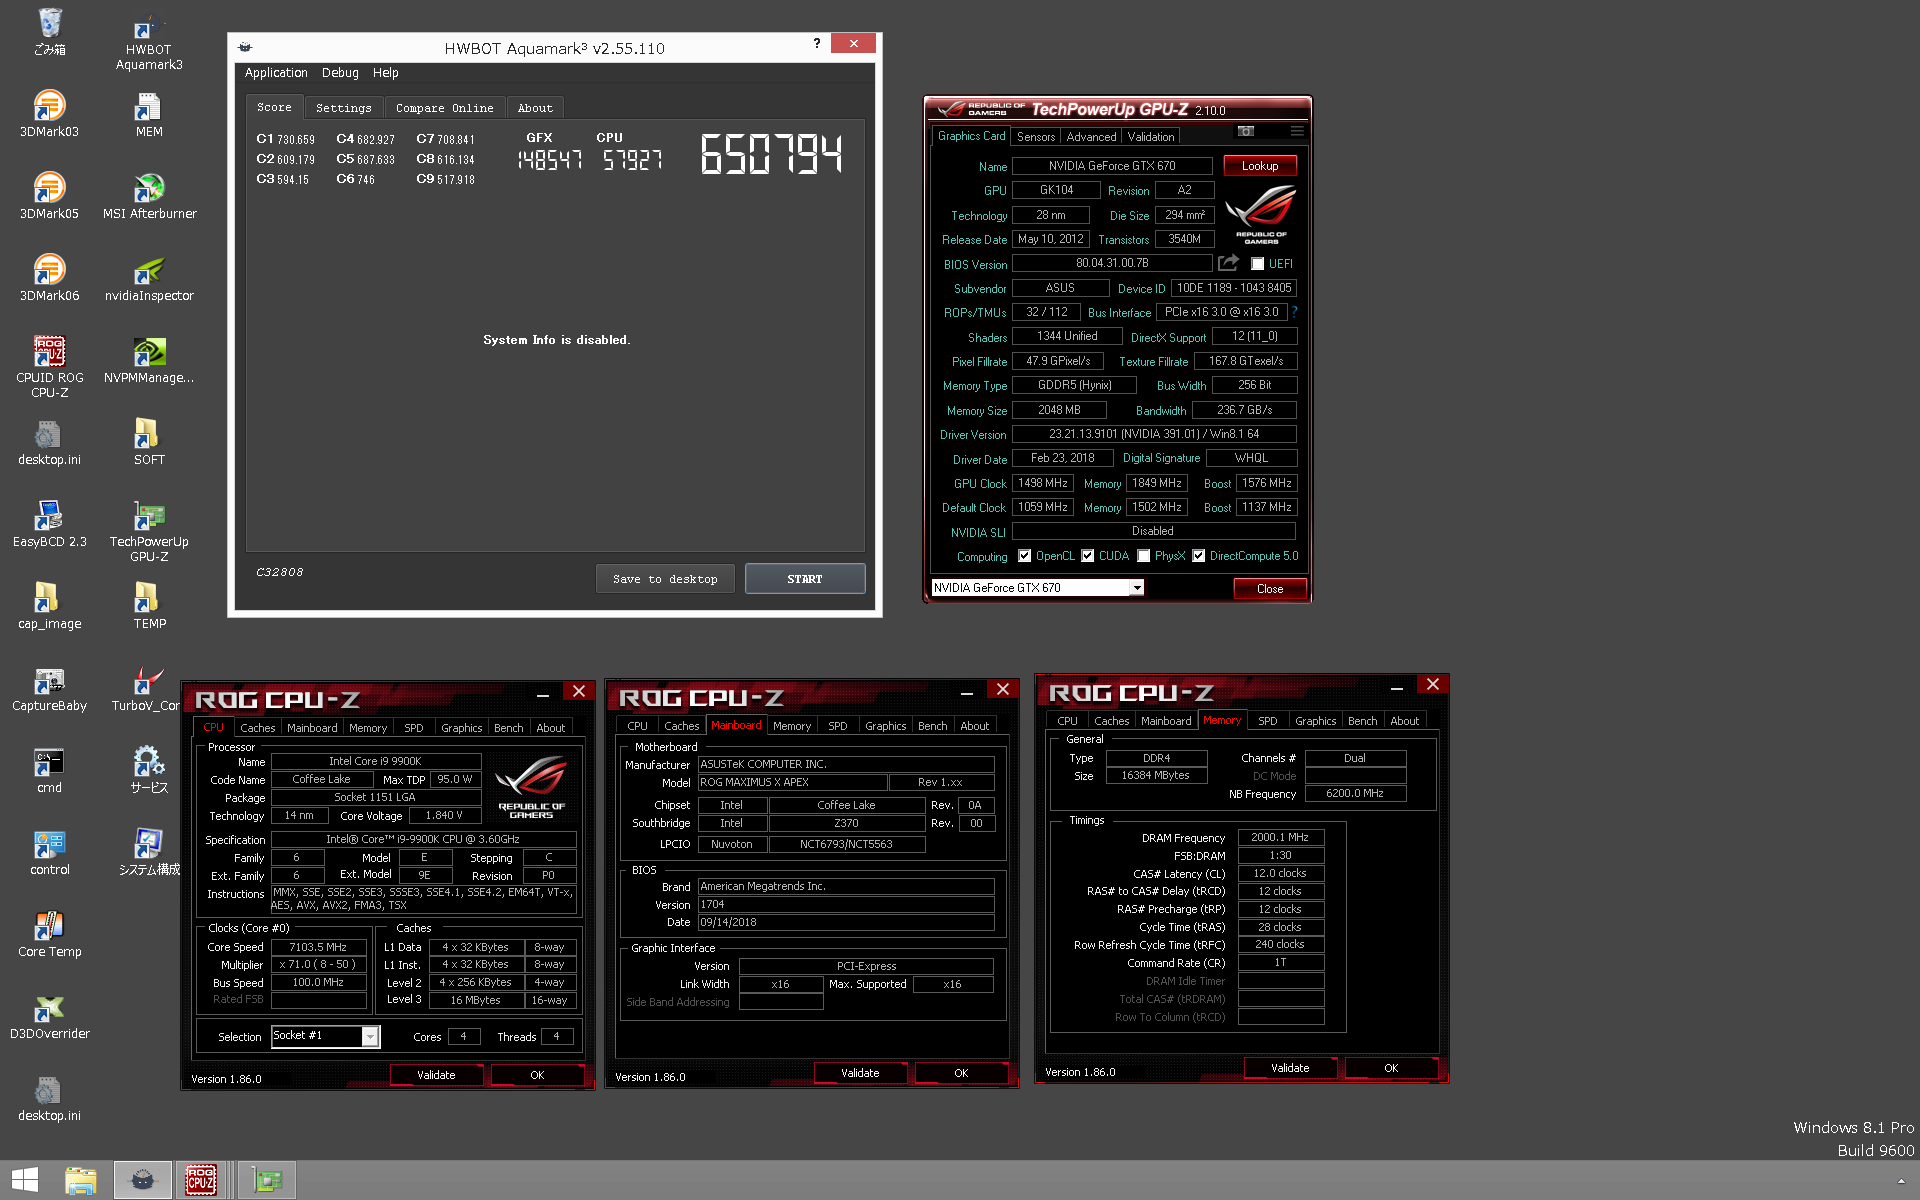1920x1200 pixels.
Task: Open the Application menu in Aquamark
Action: tap(276, 73)
